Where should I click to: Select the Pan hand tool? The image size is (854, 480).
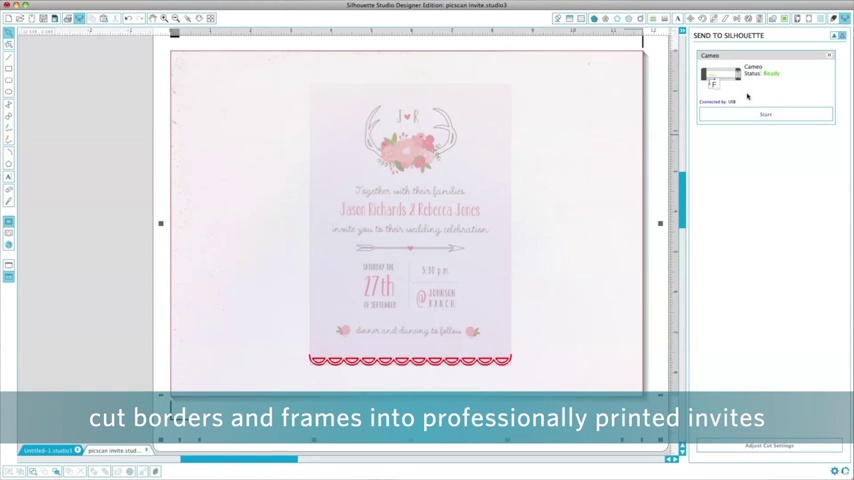152,19
